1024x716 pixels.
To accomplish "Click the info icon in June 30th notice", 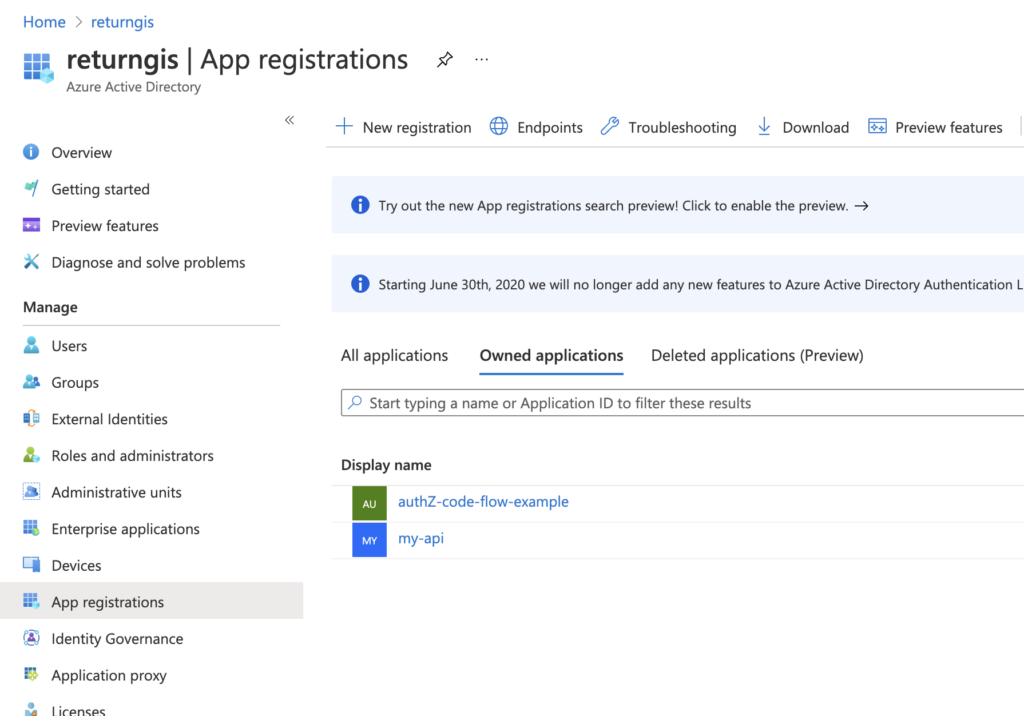I will pyautogui.click(x=360, y=284).
